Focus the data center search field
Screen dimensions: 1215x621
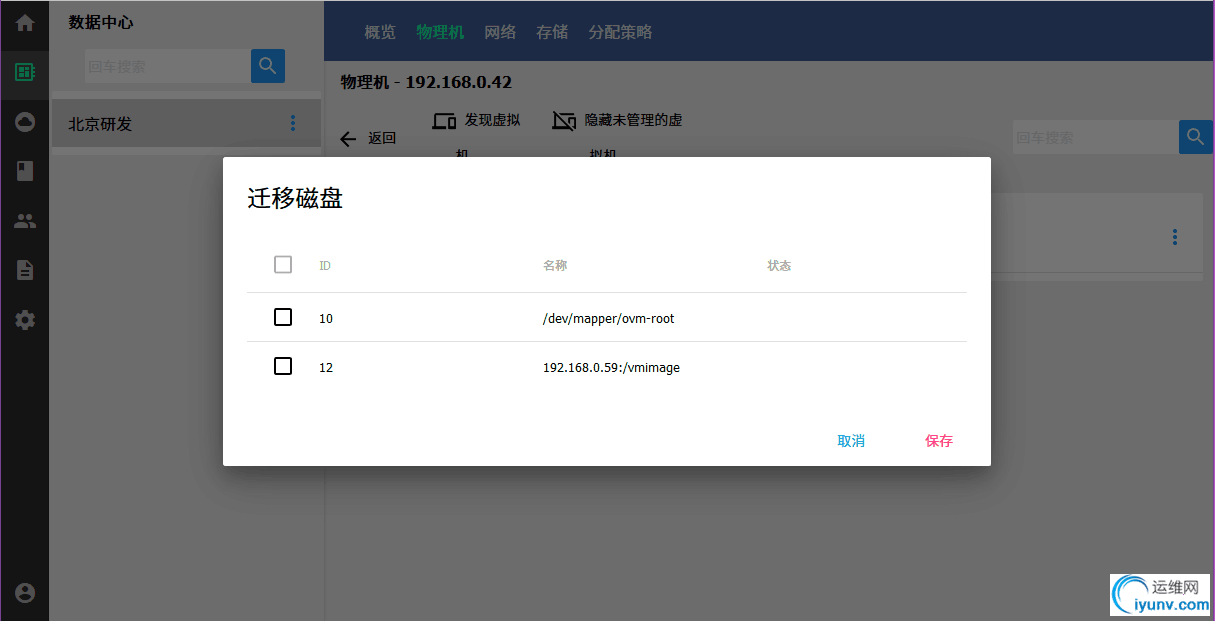167,67
